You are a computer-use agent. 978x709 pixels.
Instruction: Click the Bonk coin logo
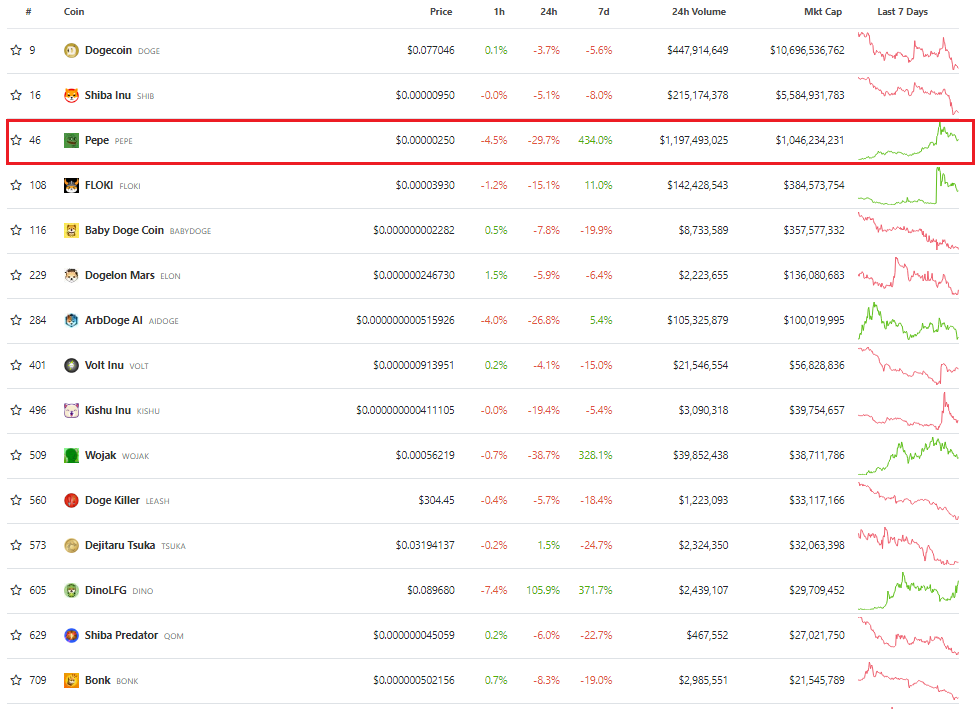[72, 680]
